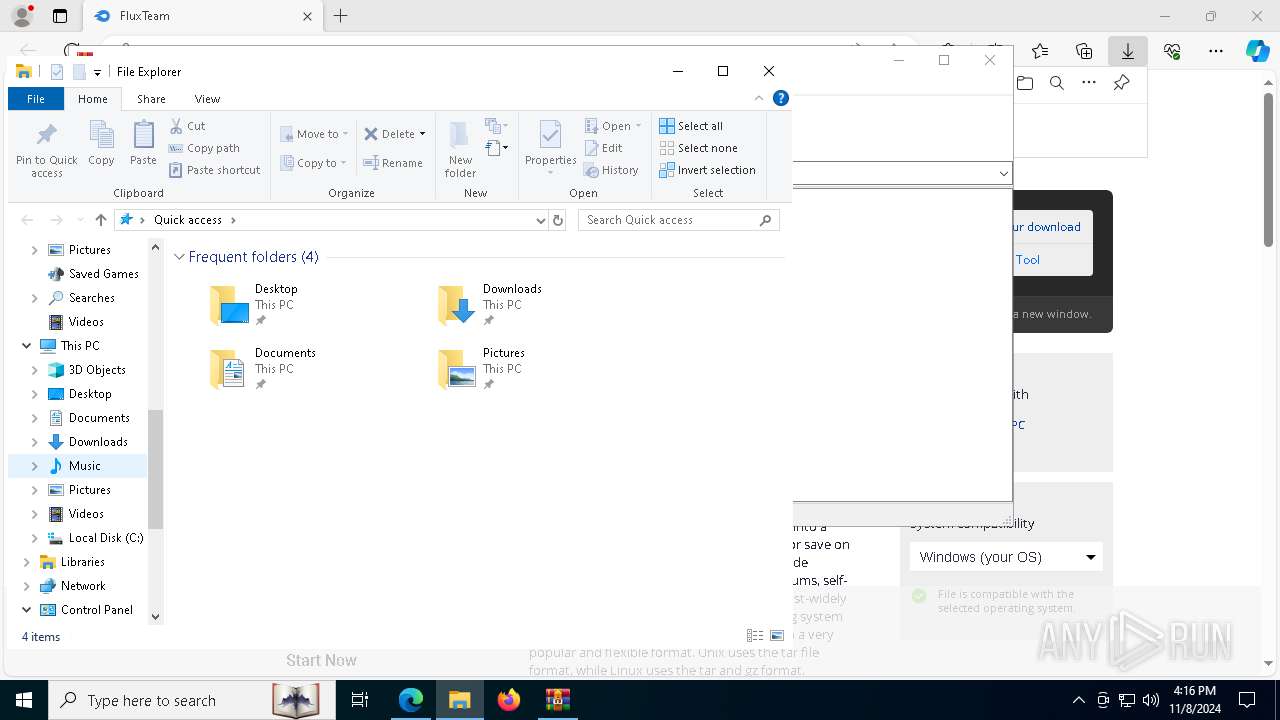Viewport: 1280px width, 720px height.
Task: Open the Downloads frequent folder
Action: (x=491, y=305)
